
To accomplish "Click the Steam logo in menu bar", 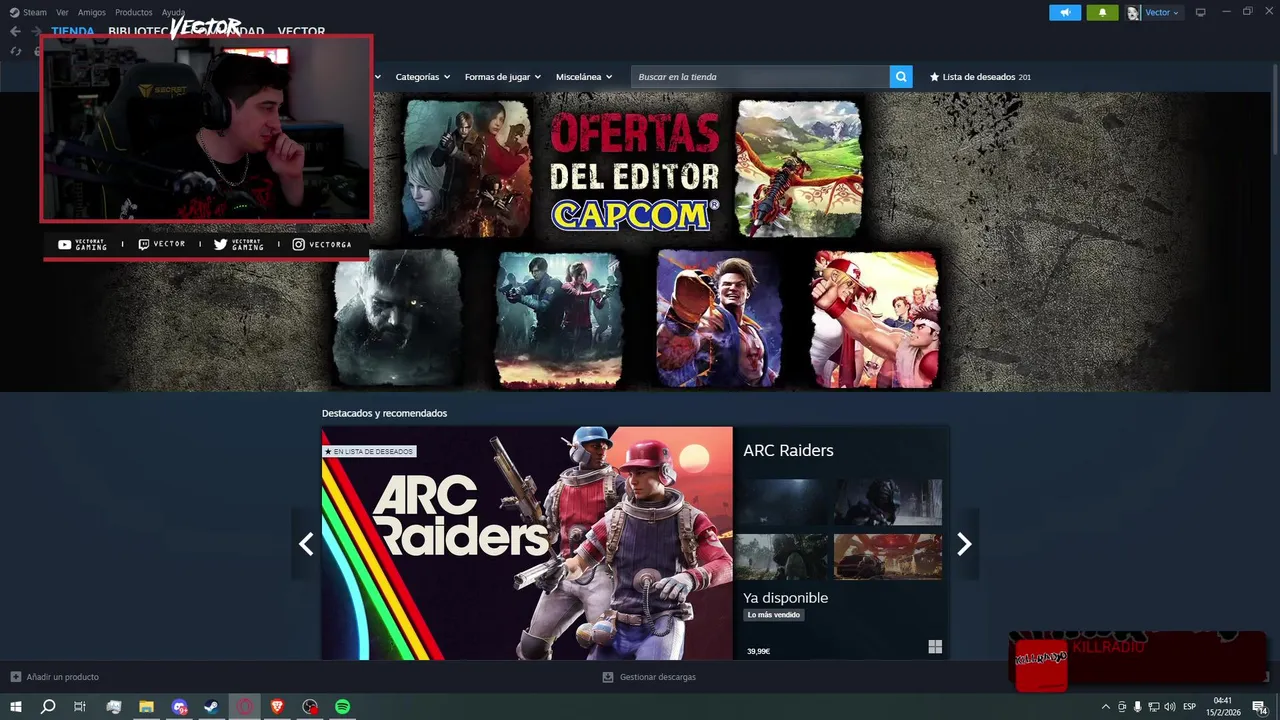I will (14, 12).
